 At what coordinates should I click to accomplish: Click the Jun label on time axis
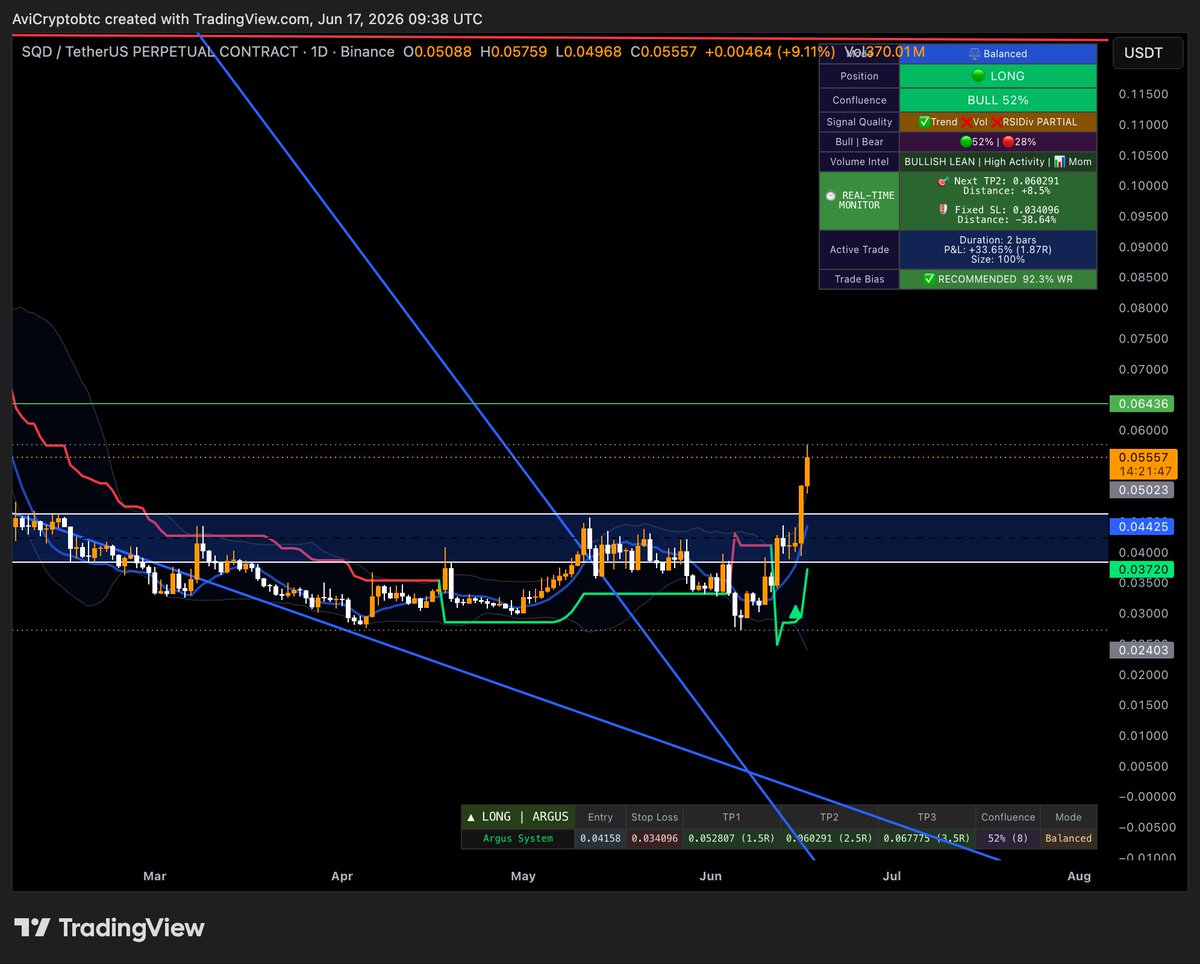(x=710, y=876)
